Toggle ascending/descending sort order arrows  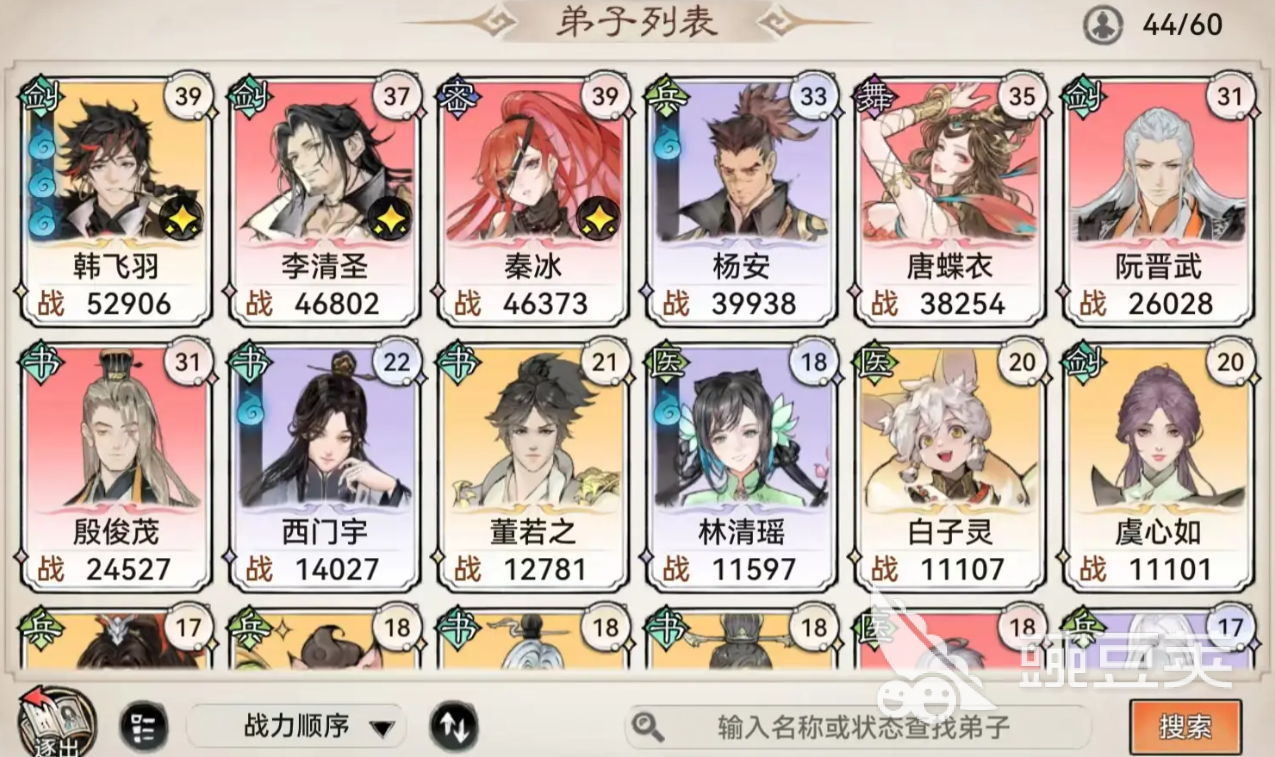(454, 726)
